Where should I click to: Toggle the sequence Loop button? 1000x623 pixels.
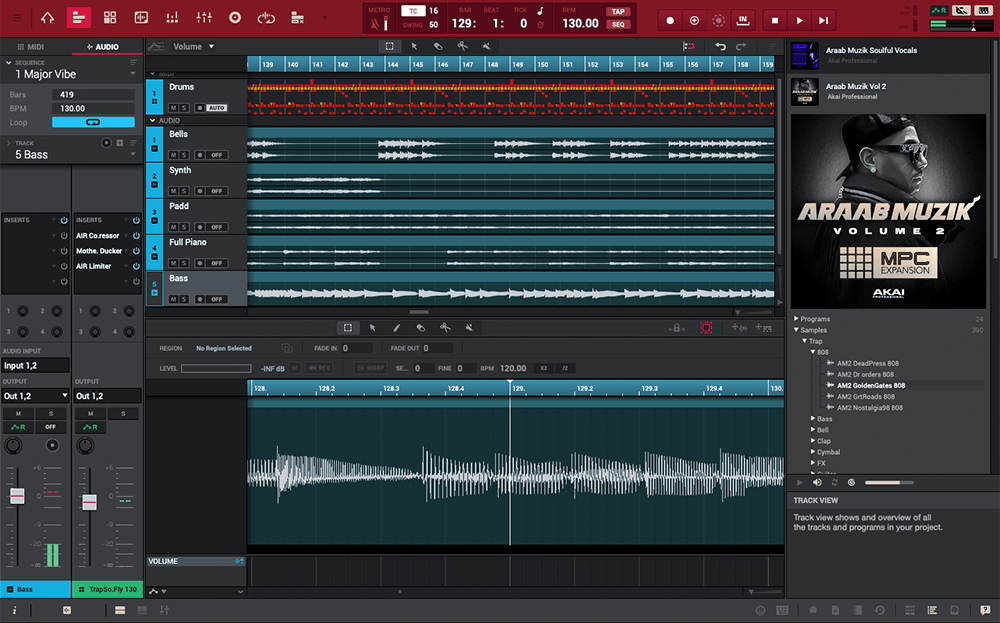pos(93,122)
